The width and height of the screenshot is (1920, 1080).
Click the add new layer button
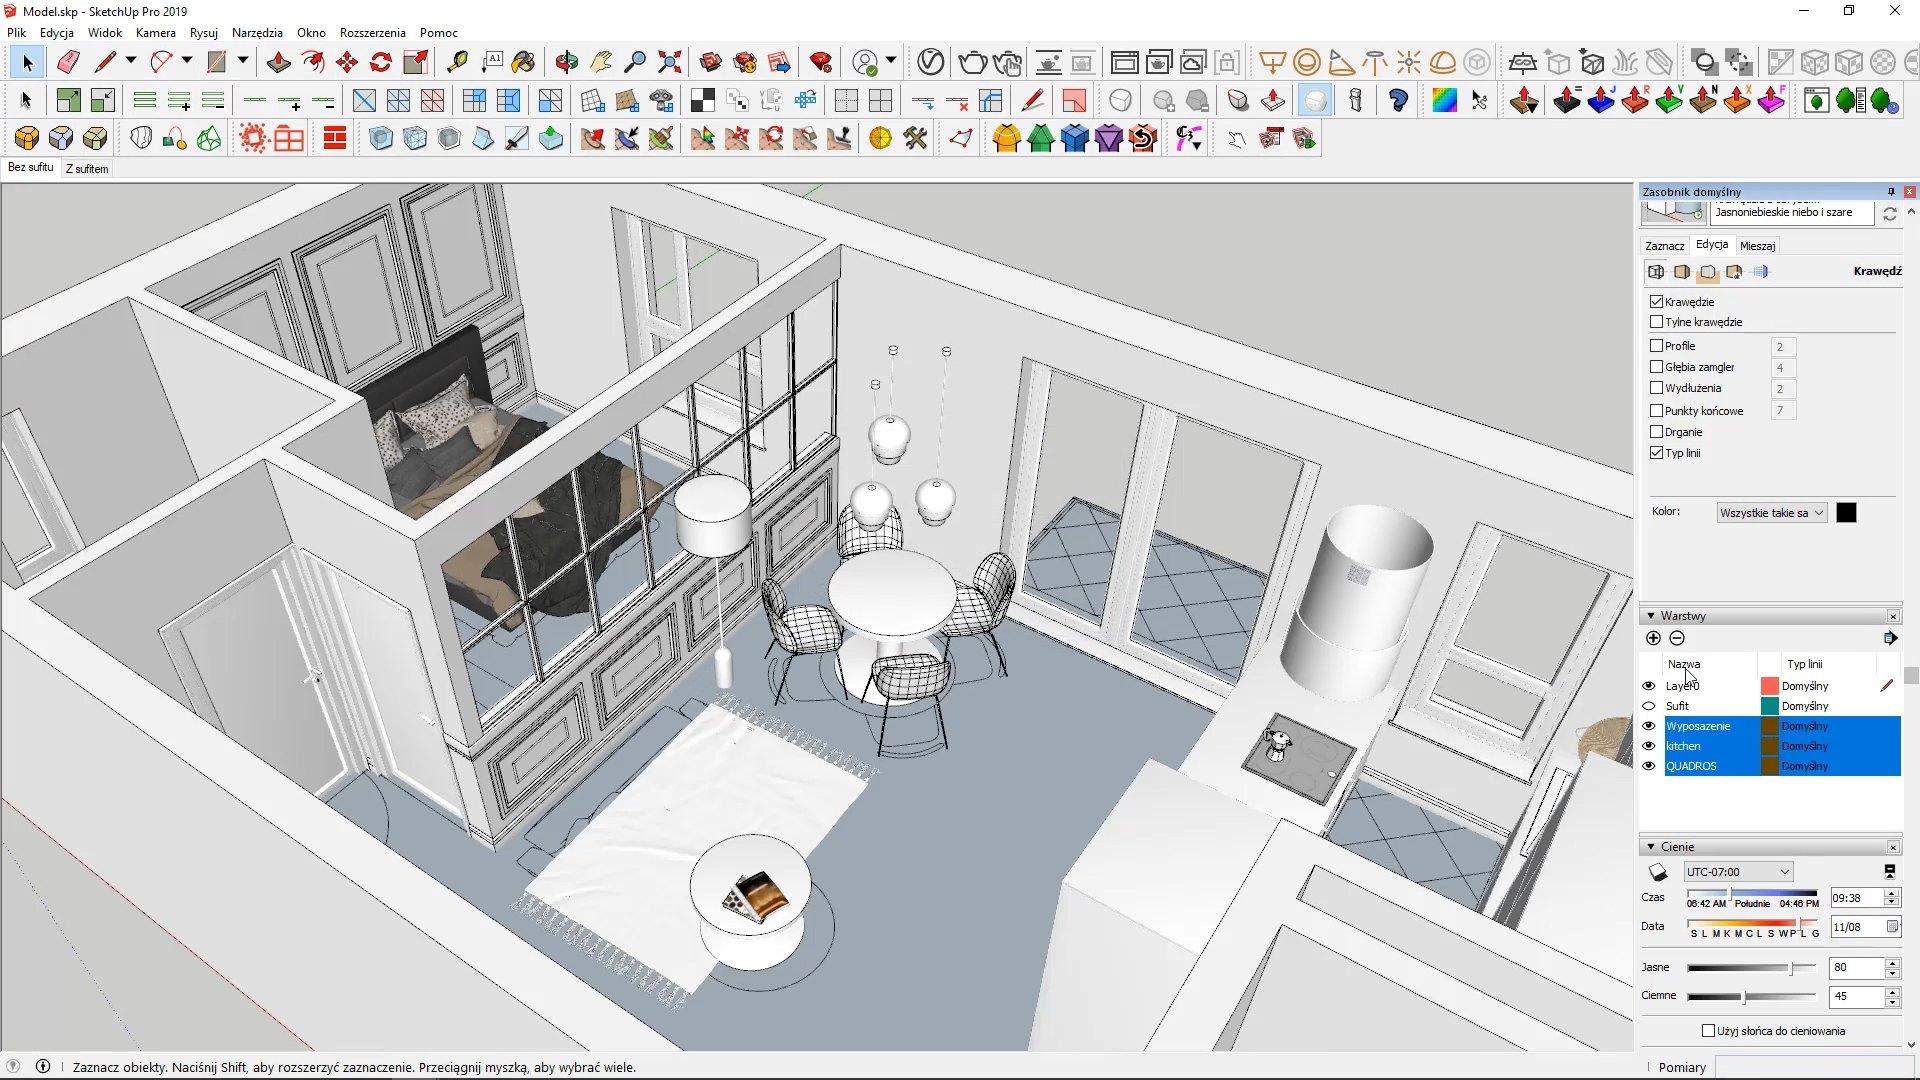[1654, 638]
